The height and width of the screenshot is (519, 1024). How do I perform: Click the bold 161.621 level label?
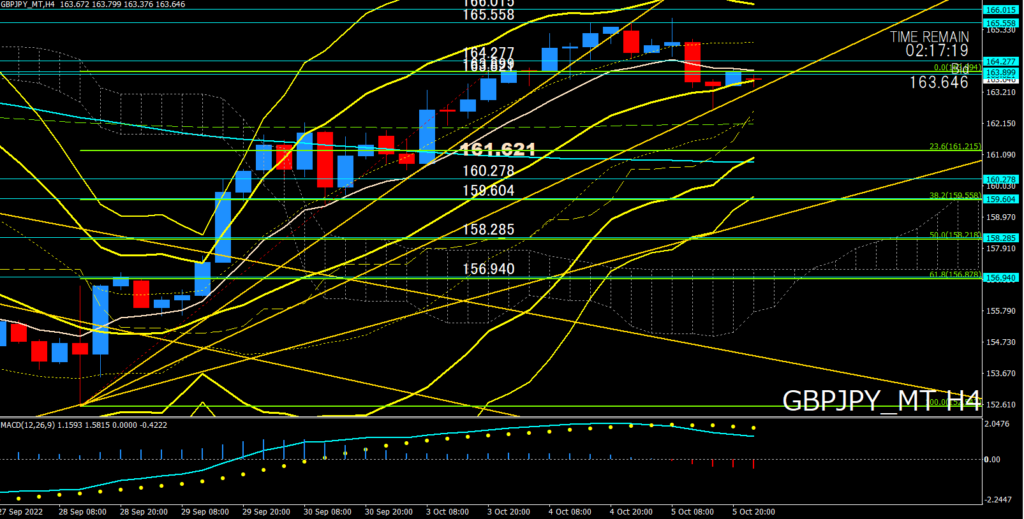point(498,149)
